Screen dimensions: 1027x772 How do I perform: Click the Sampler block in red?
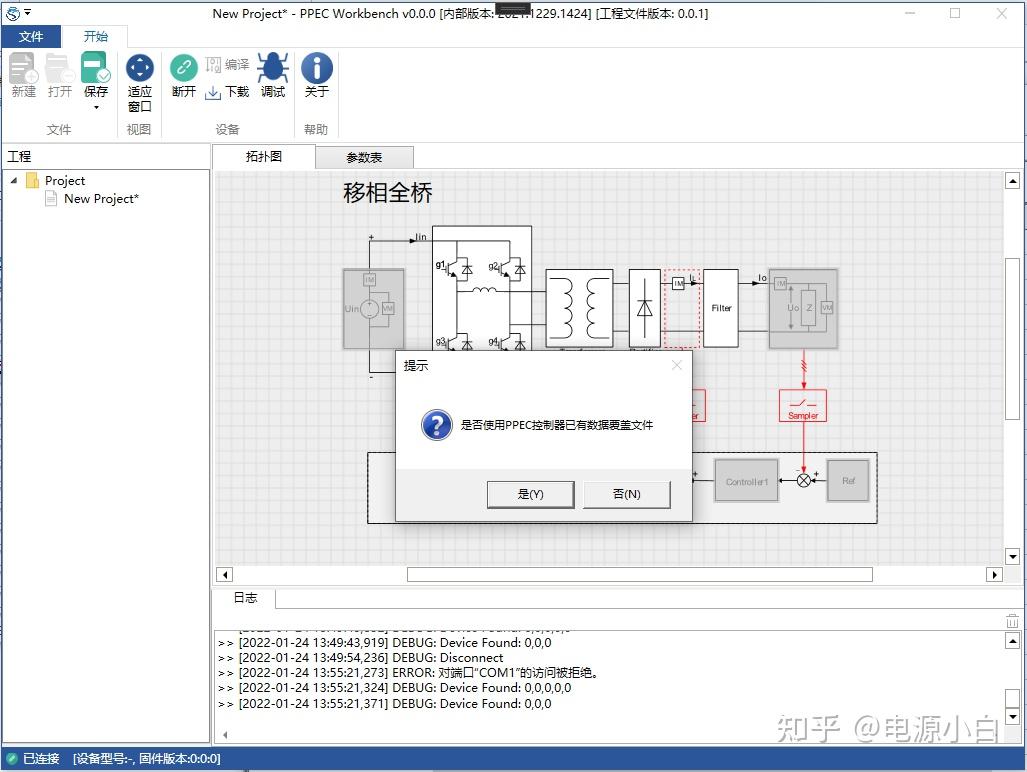pyautogui.click(x=803, y=406)
